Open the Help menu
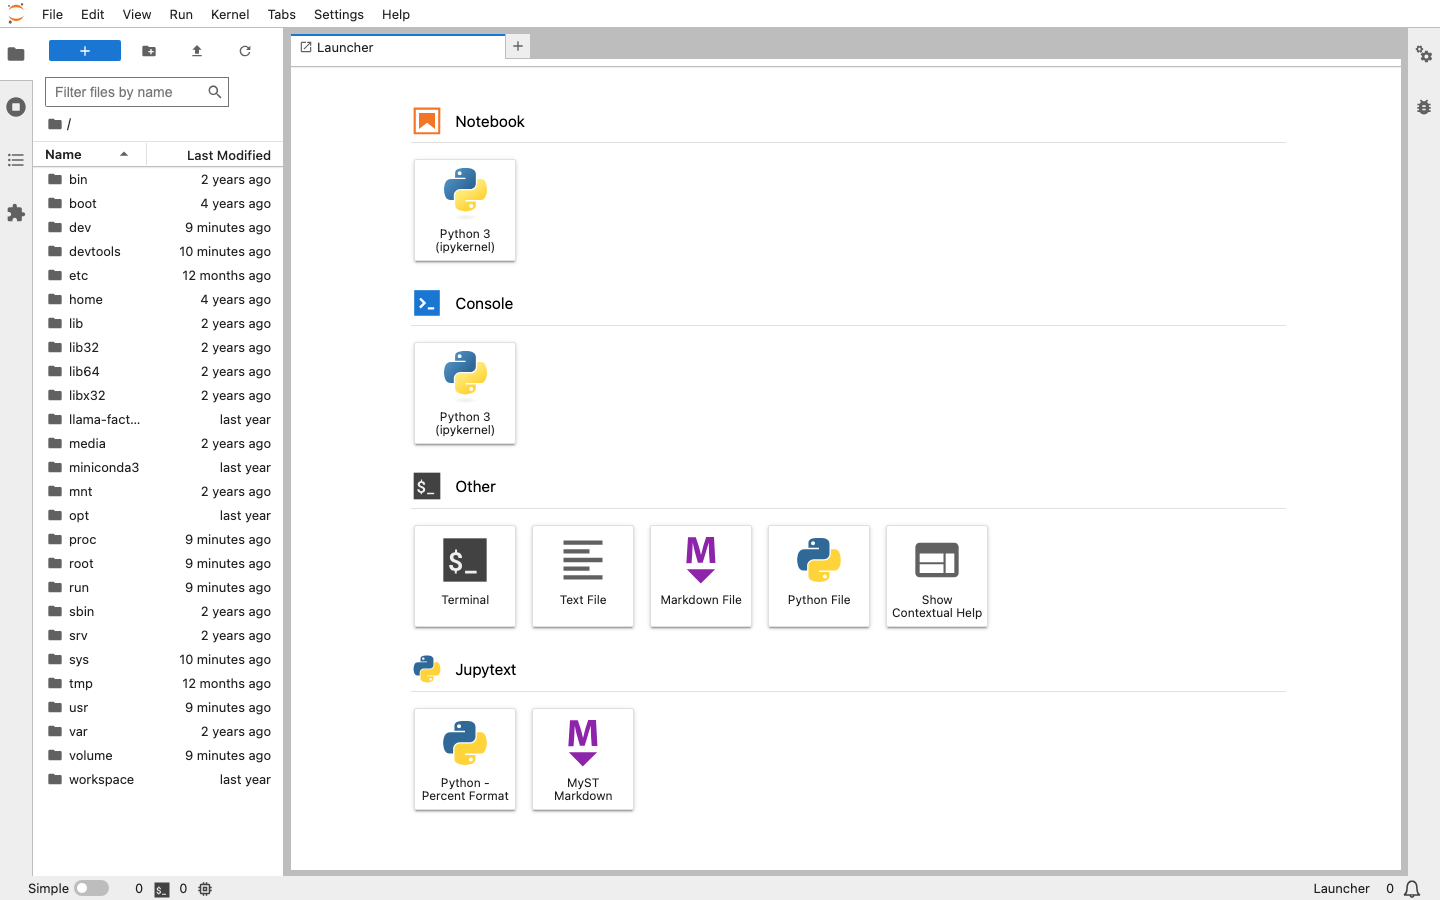The height and width of the screenshot is (900, 1440). pyautogui.click(x=396, y=14)
